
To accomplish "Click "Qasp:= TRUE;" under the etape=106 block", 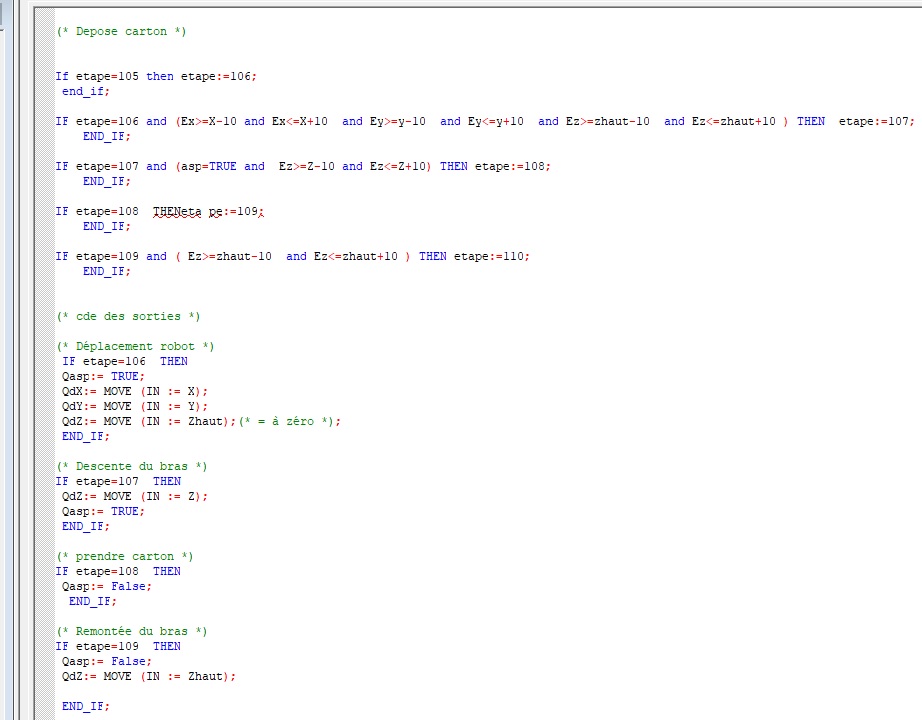I will pos(103,377).
